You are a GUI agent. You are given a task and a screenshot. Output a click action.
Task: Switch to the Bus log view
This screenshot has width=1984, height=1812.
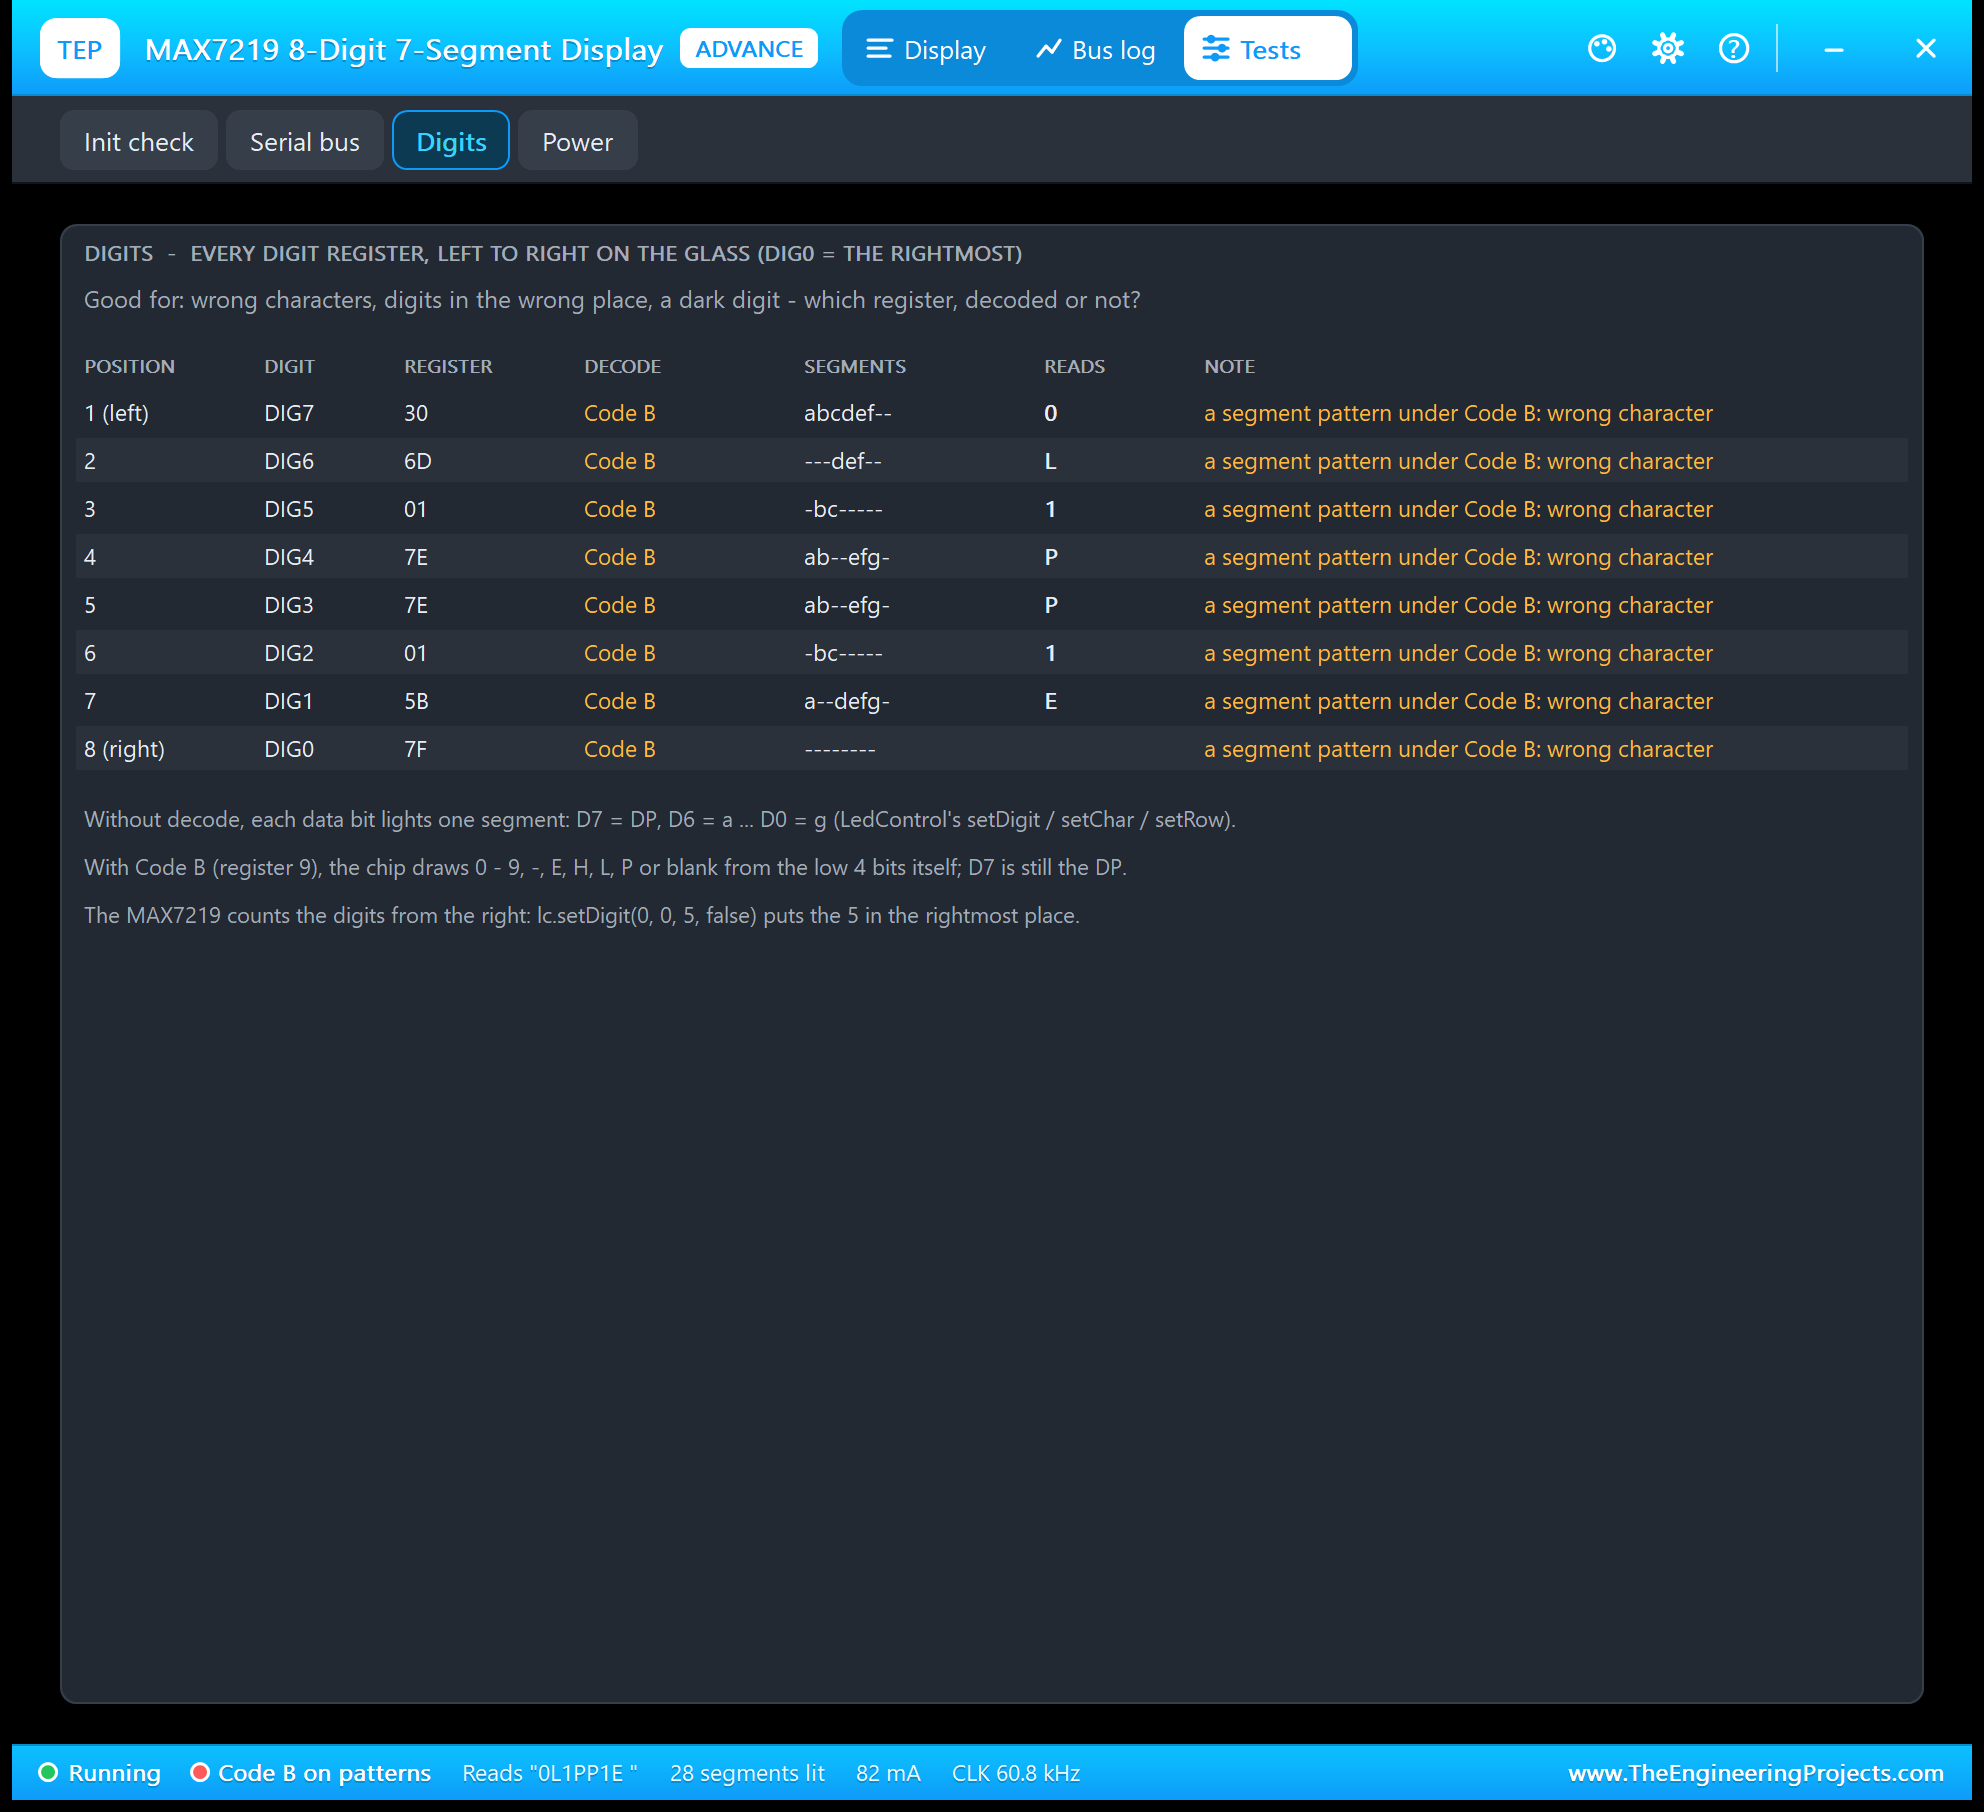coord(1096,49)
